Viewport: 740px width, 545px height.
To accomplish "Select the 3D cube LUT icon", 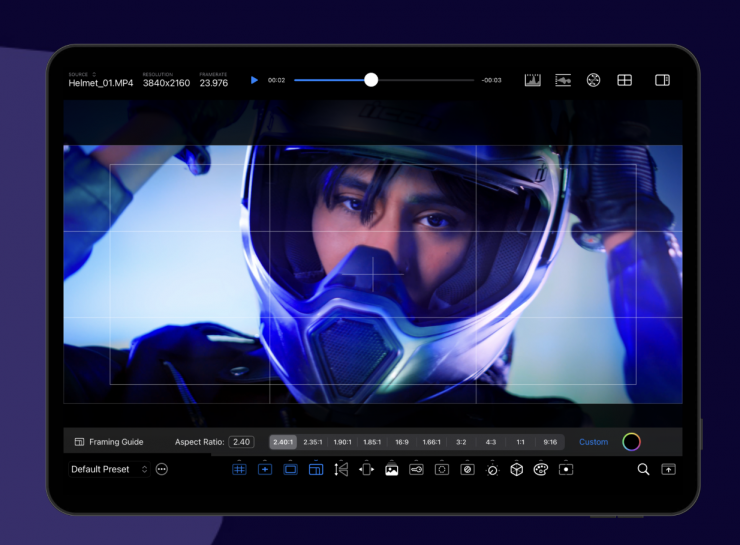I will [x=516, y=469].
